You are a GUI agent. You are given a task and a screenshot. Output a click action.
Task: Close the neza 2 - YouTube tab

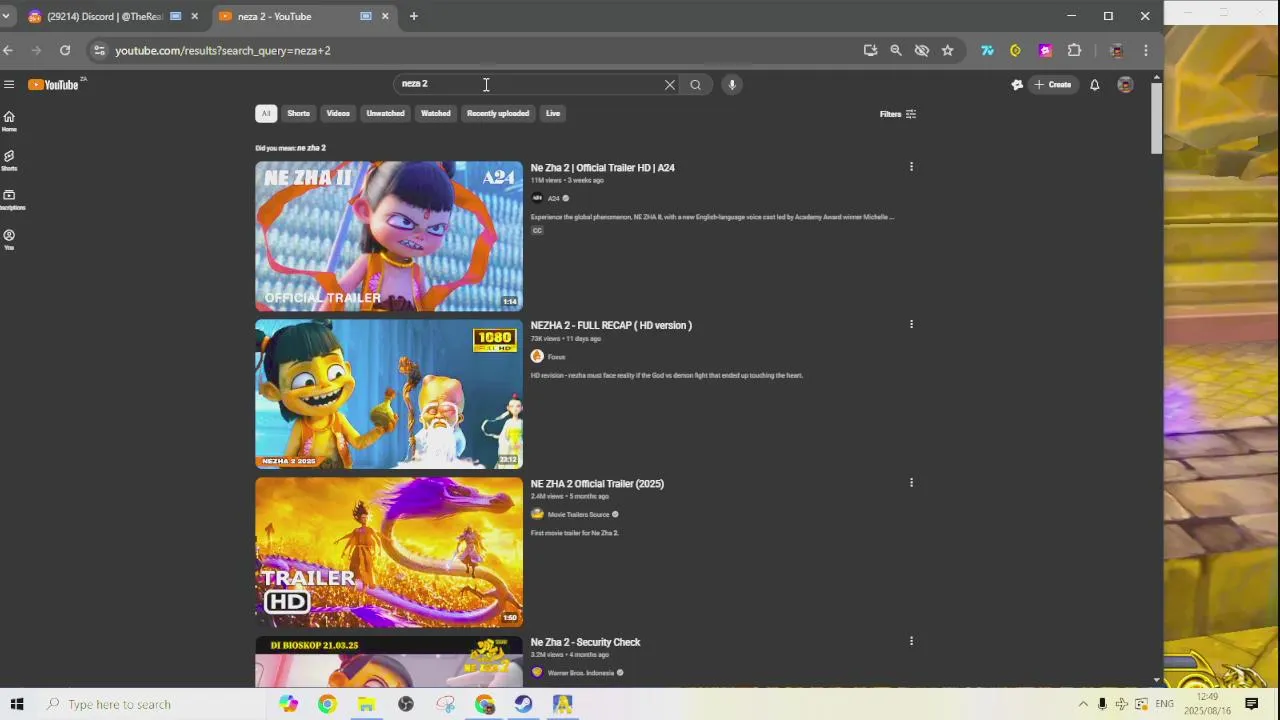pos(385,16)
